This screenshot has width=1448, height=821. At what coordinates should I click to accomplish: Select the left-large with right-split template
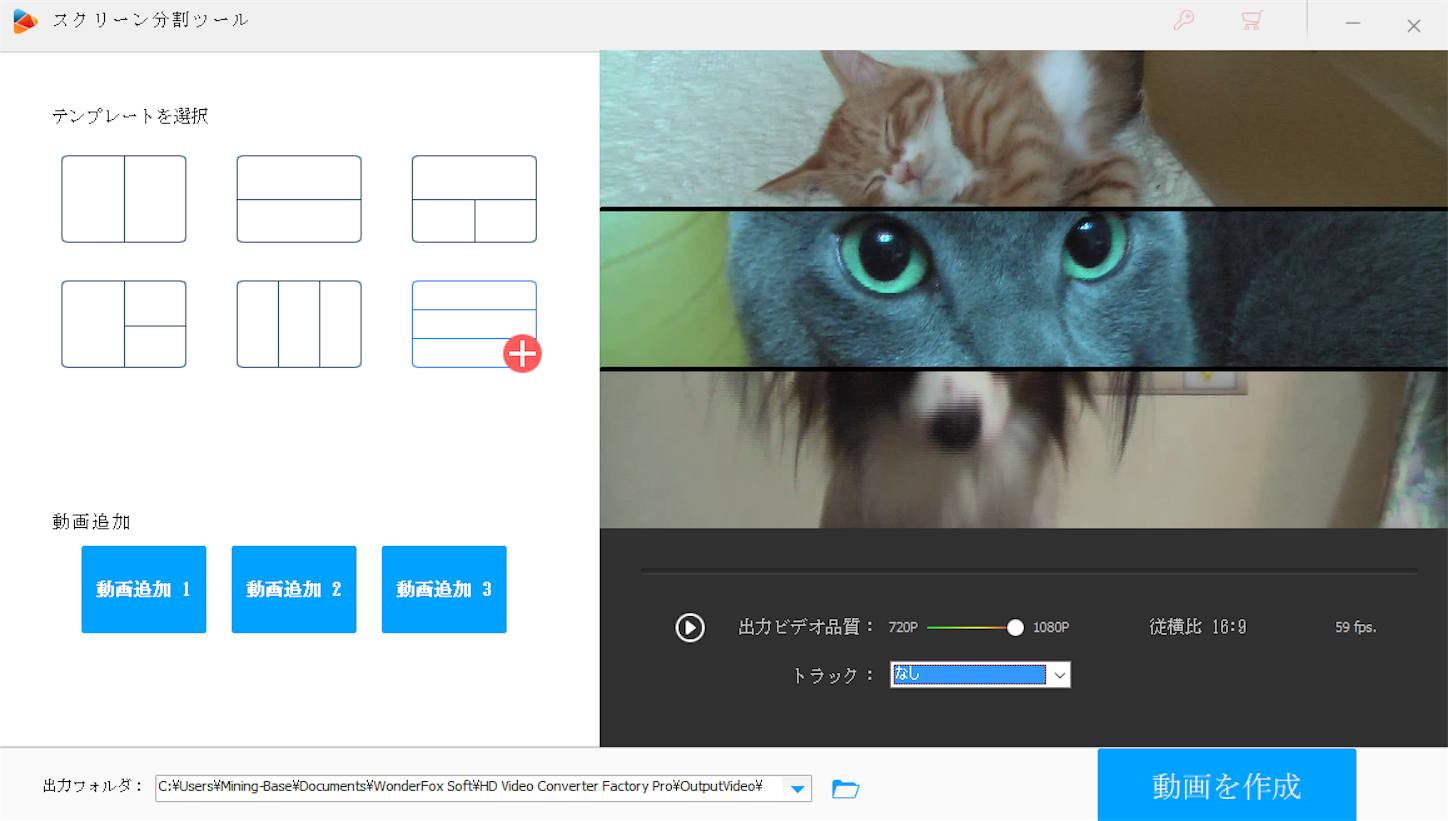123,323
